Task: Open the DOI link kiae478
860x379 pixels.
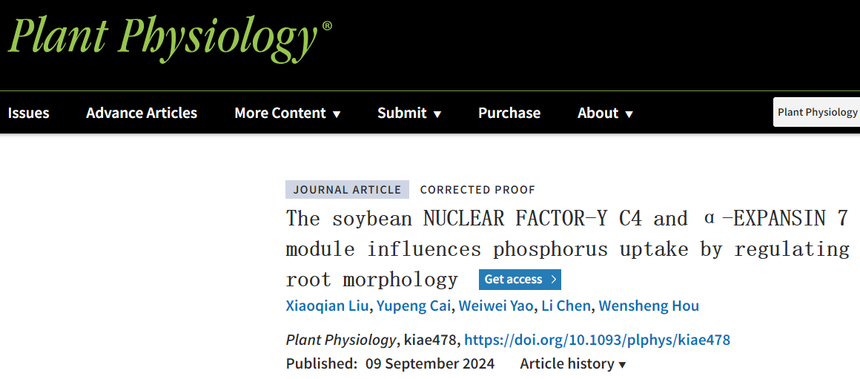Action: 597,340
